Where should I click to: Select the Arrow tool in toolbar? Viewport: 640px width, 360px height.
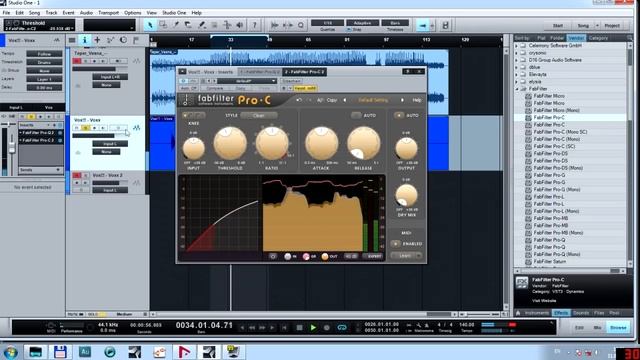(x=150, y=25)
